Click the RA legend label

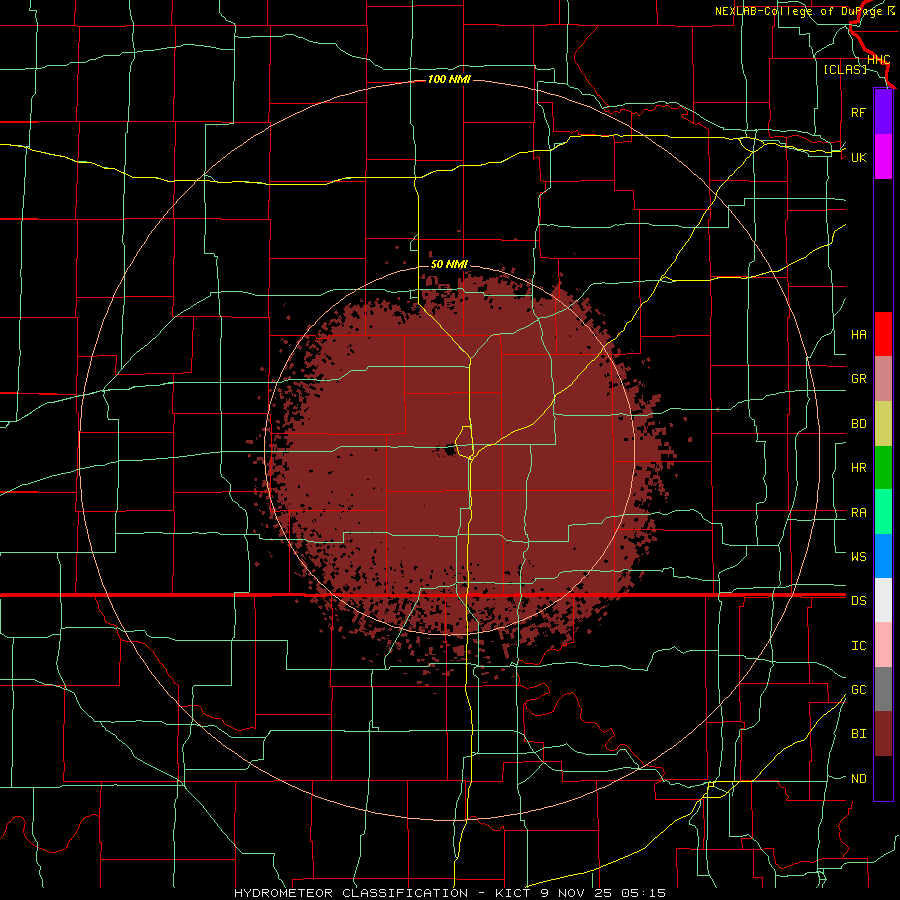tap(858, 513)
